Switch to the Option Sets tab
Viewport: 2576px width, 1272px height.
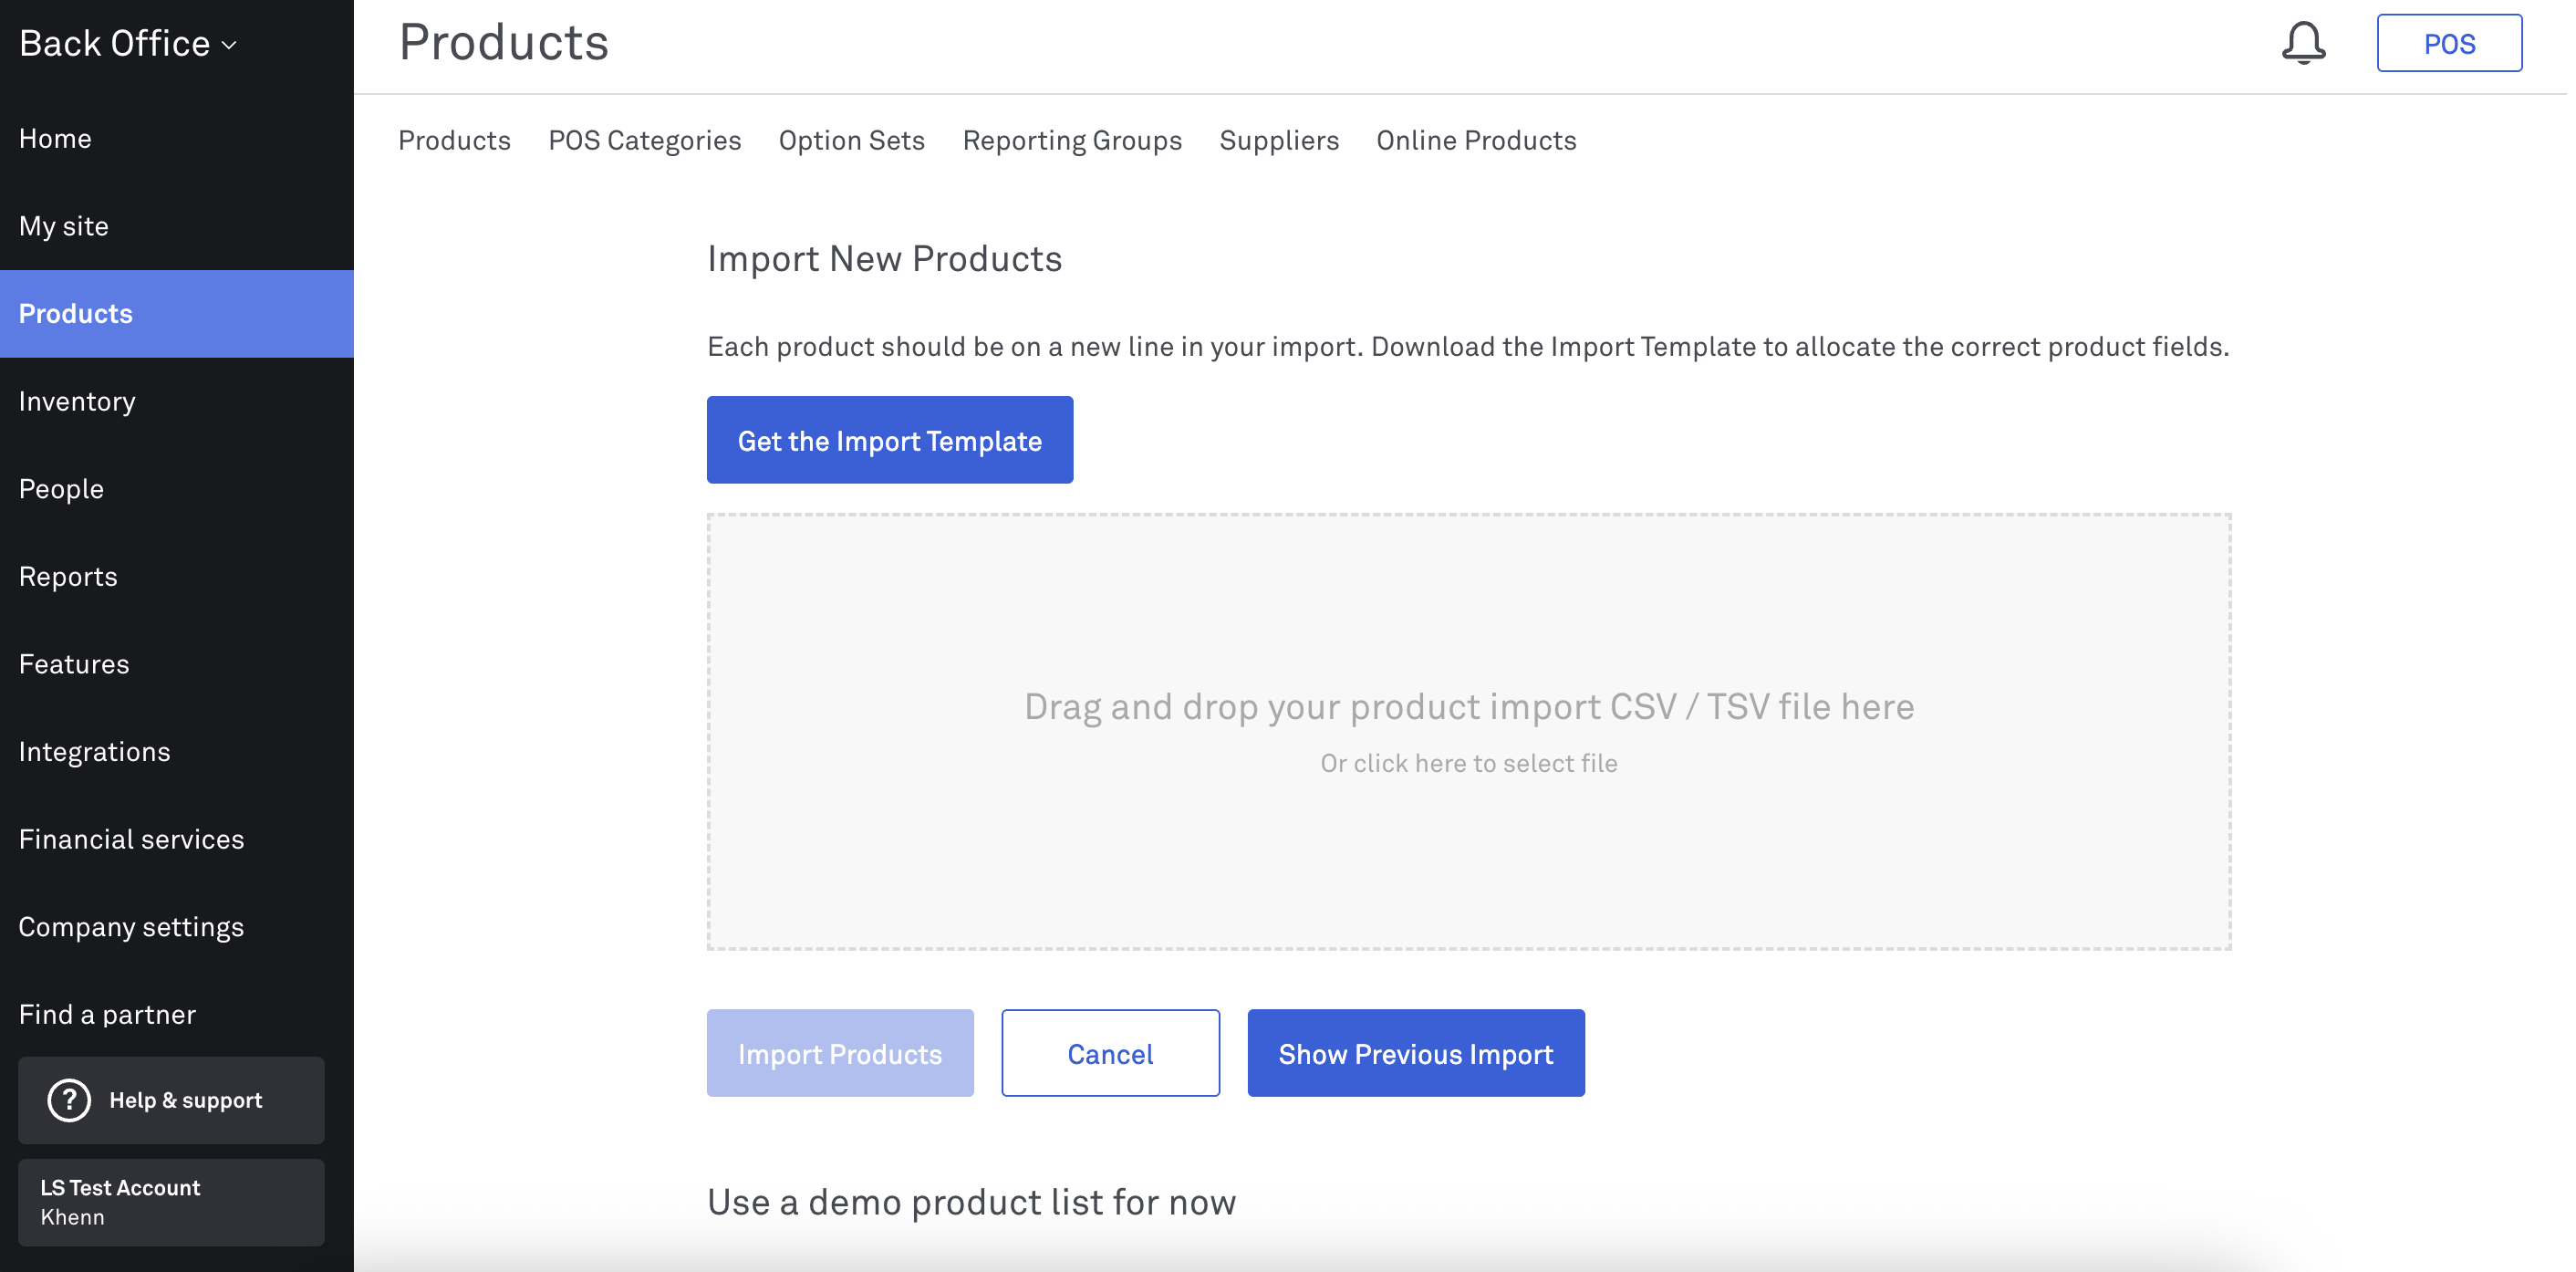[851, 140]
